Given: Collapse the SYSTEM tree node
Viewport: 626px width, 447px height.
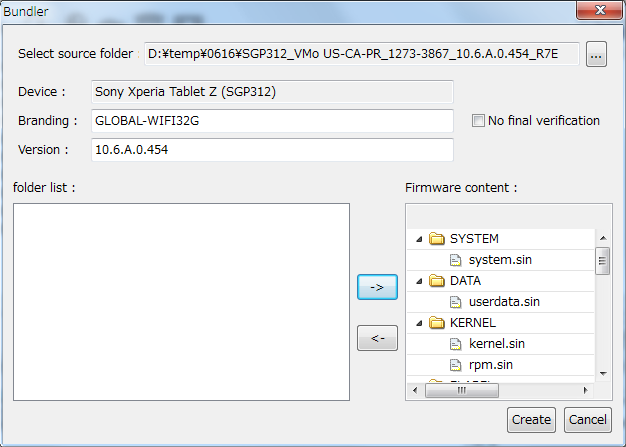Looking at the screenshot, I should tap(419, 239).
